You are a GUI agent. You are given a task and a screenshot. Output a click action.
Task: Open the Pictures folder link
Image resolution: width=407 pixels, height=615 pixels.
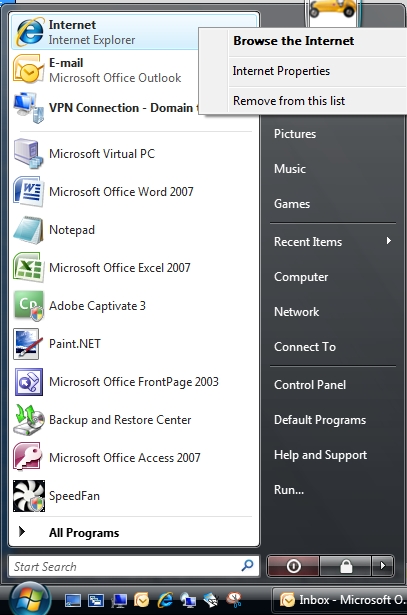click(x=295, y=134)
